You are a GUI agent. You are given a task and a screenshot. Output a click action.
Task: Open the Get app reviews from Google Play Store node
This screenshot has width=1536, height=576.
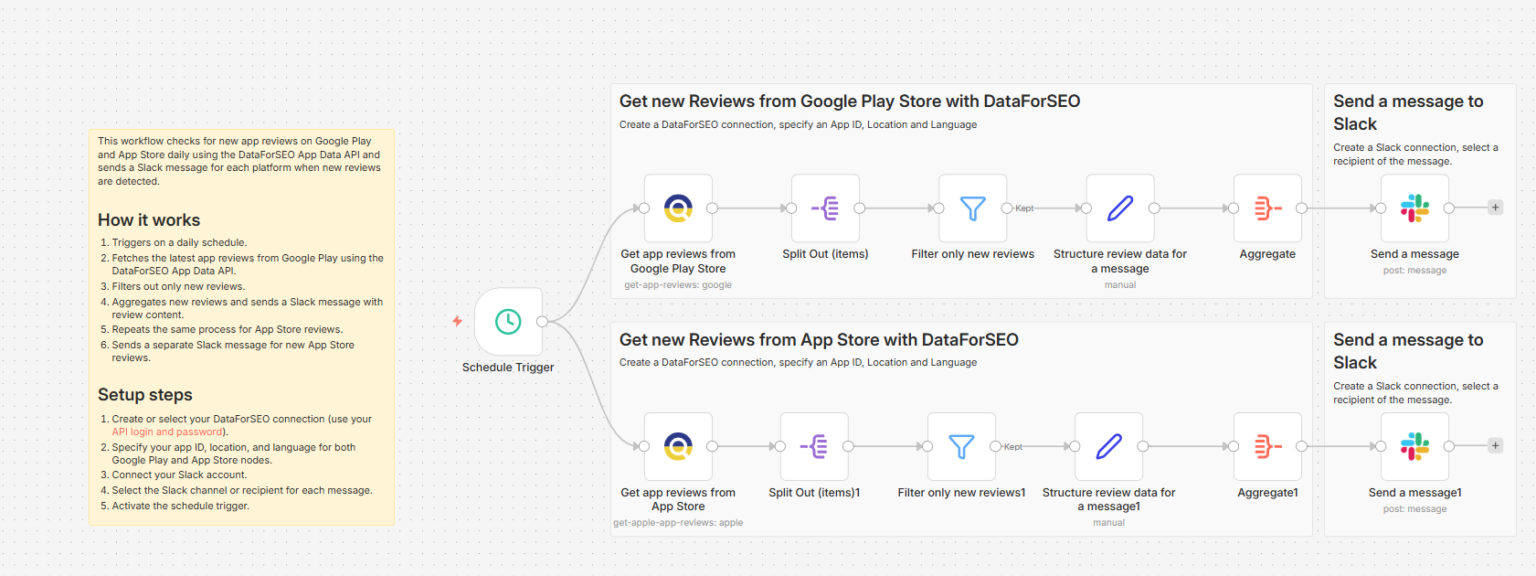coord(678,208)
